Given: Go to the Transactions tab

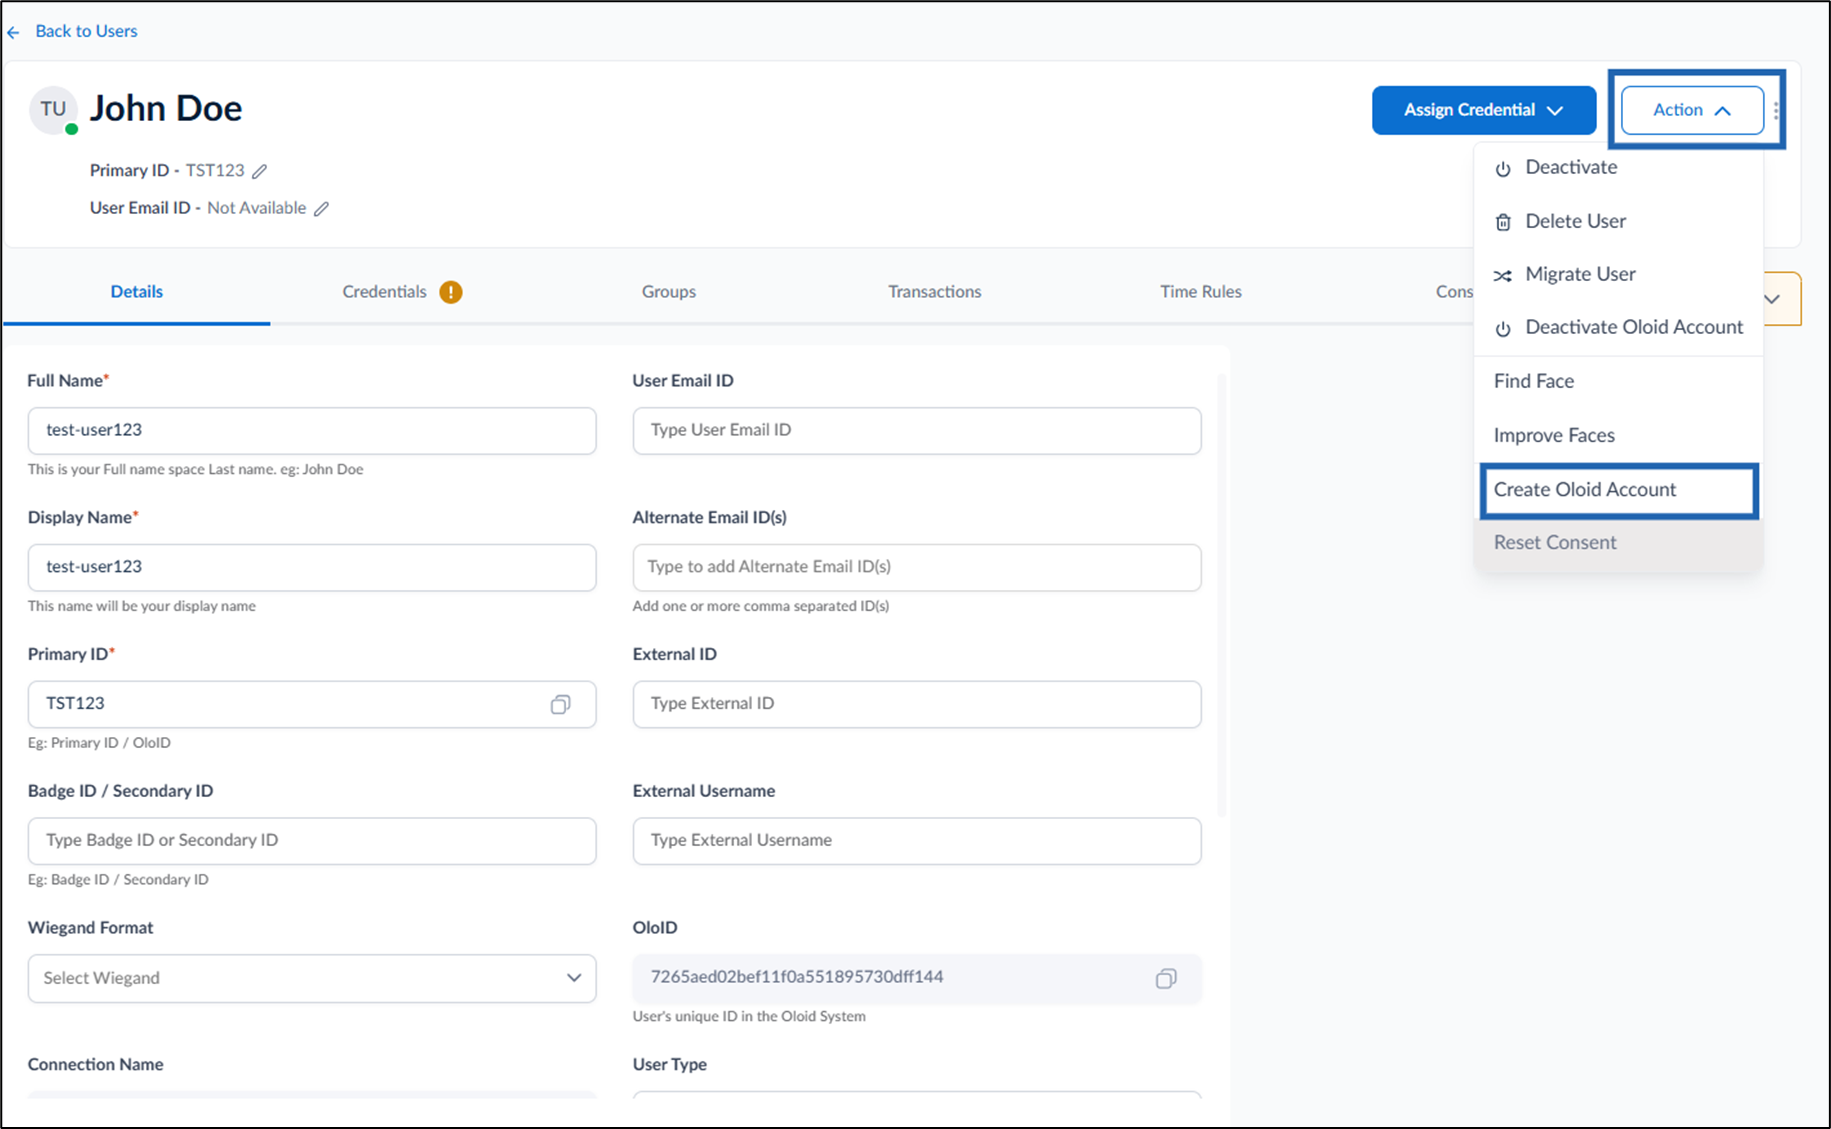Looking at the screenshot, I should pos(935,292).
